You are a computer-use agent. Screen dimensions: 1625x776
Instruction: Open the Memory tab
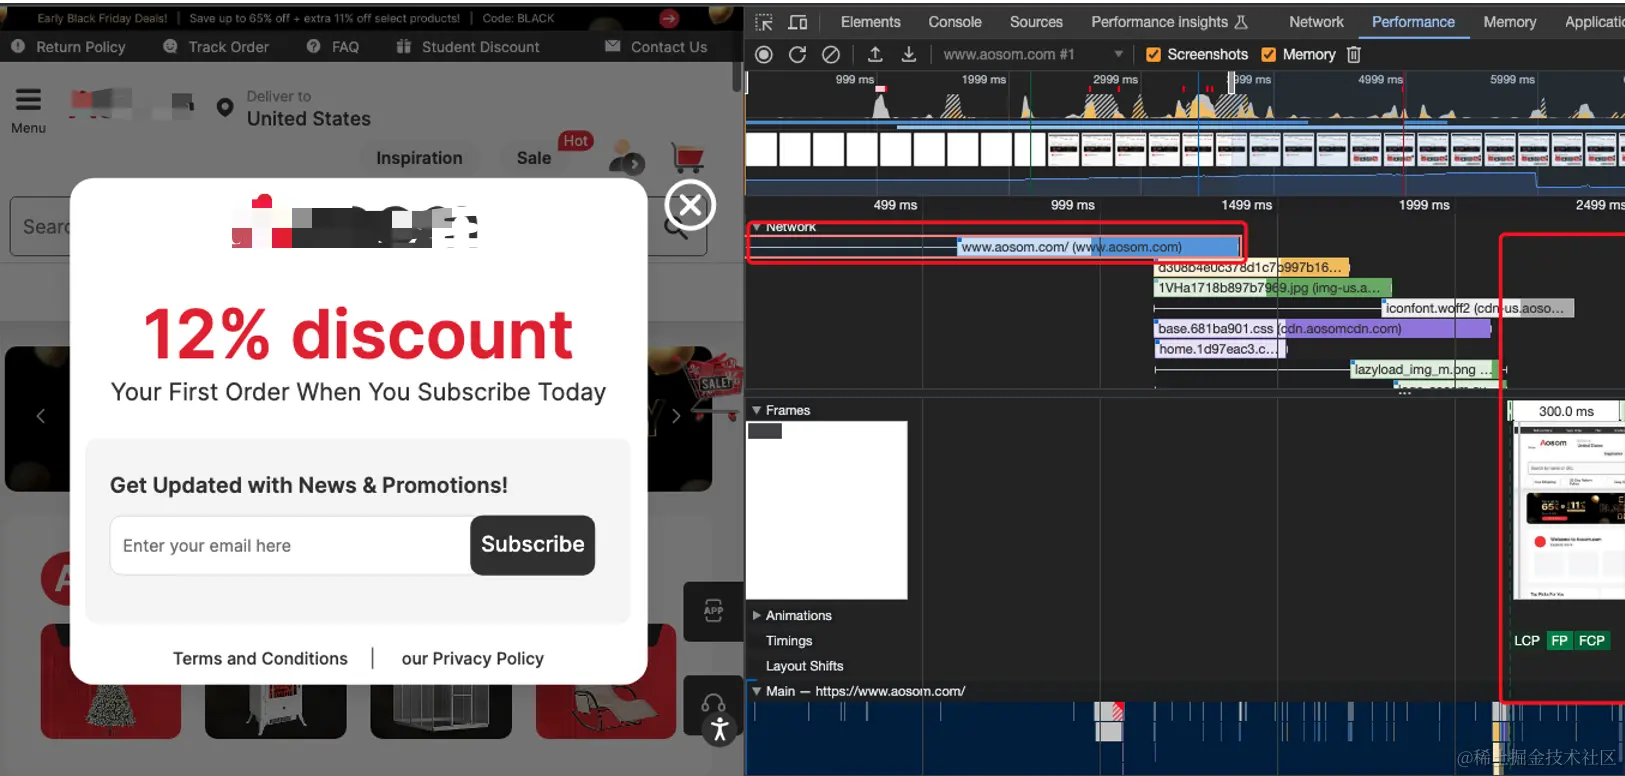point(1509,22)
